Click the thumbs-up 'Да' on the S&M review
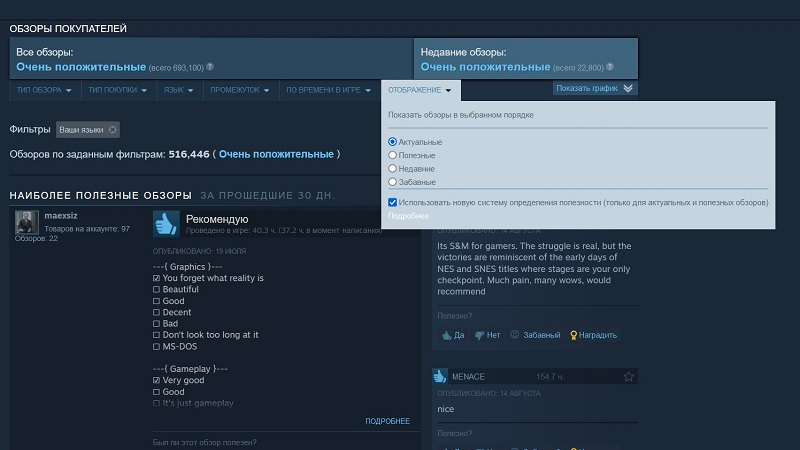Viewport: 800px width, 450px height. coord(453,335)
